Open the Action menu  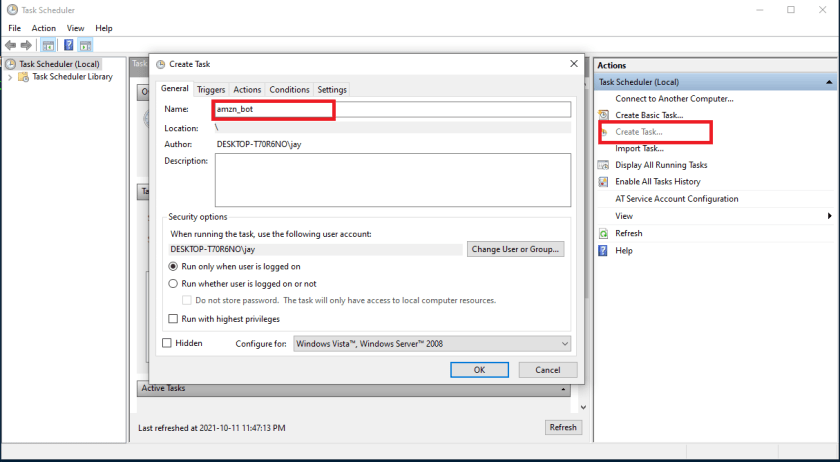click(x=43, y=28)
